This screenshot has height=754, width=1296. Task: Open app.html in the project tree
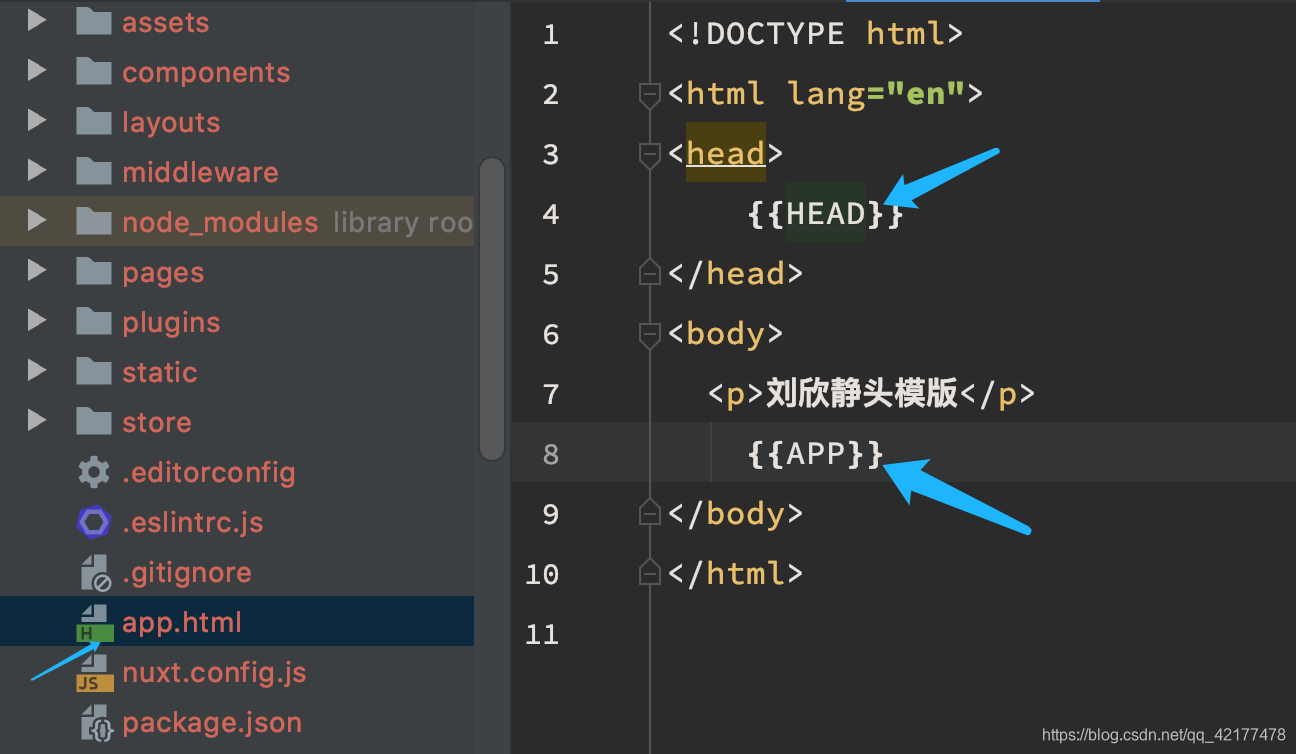point(182,622)
